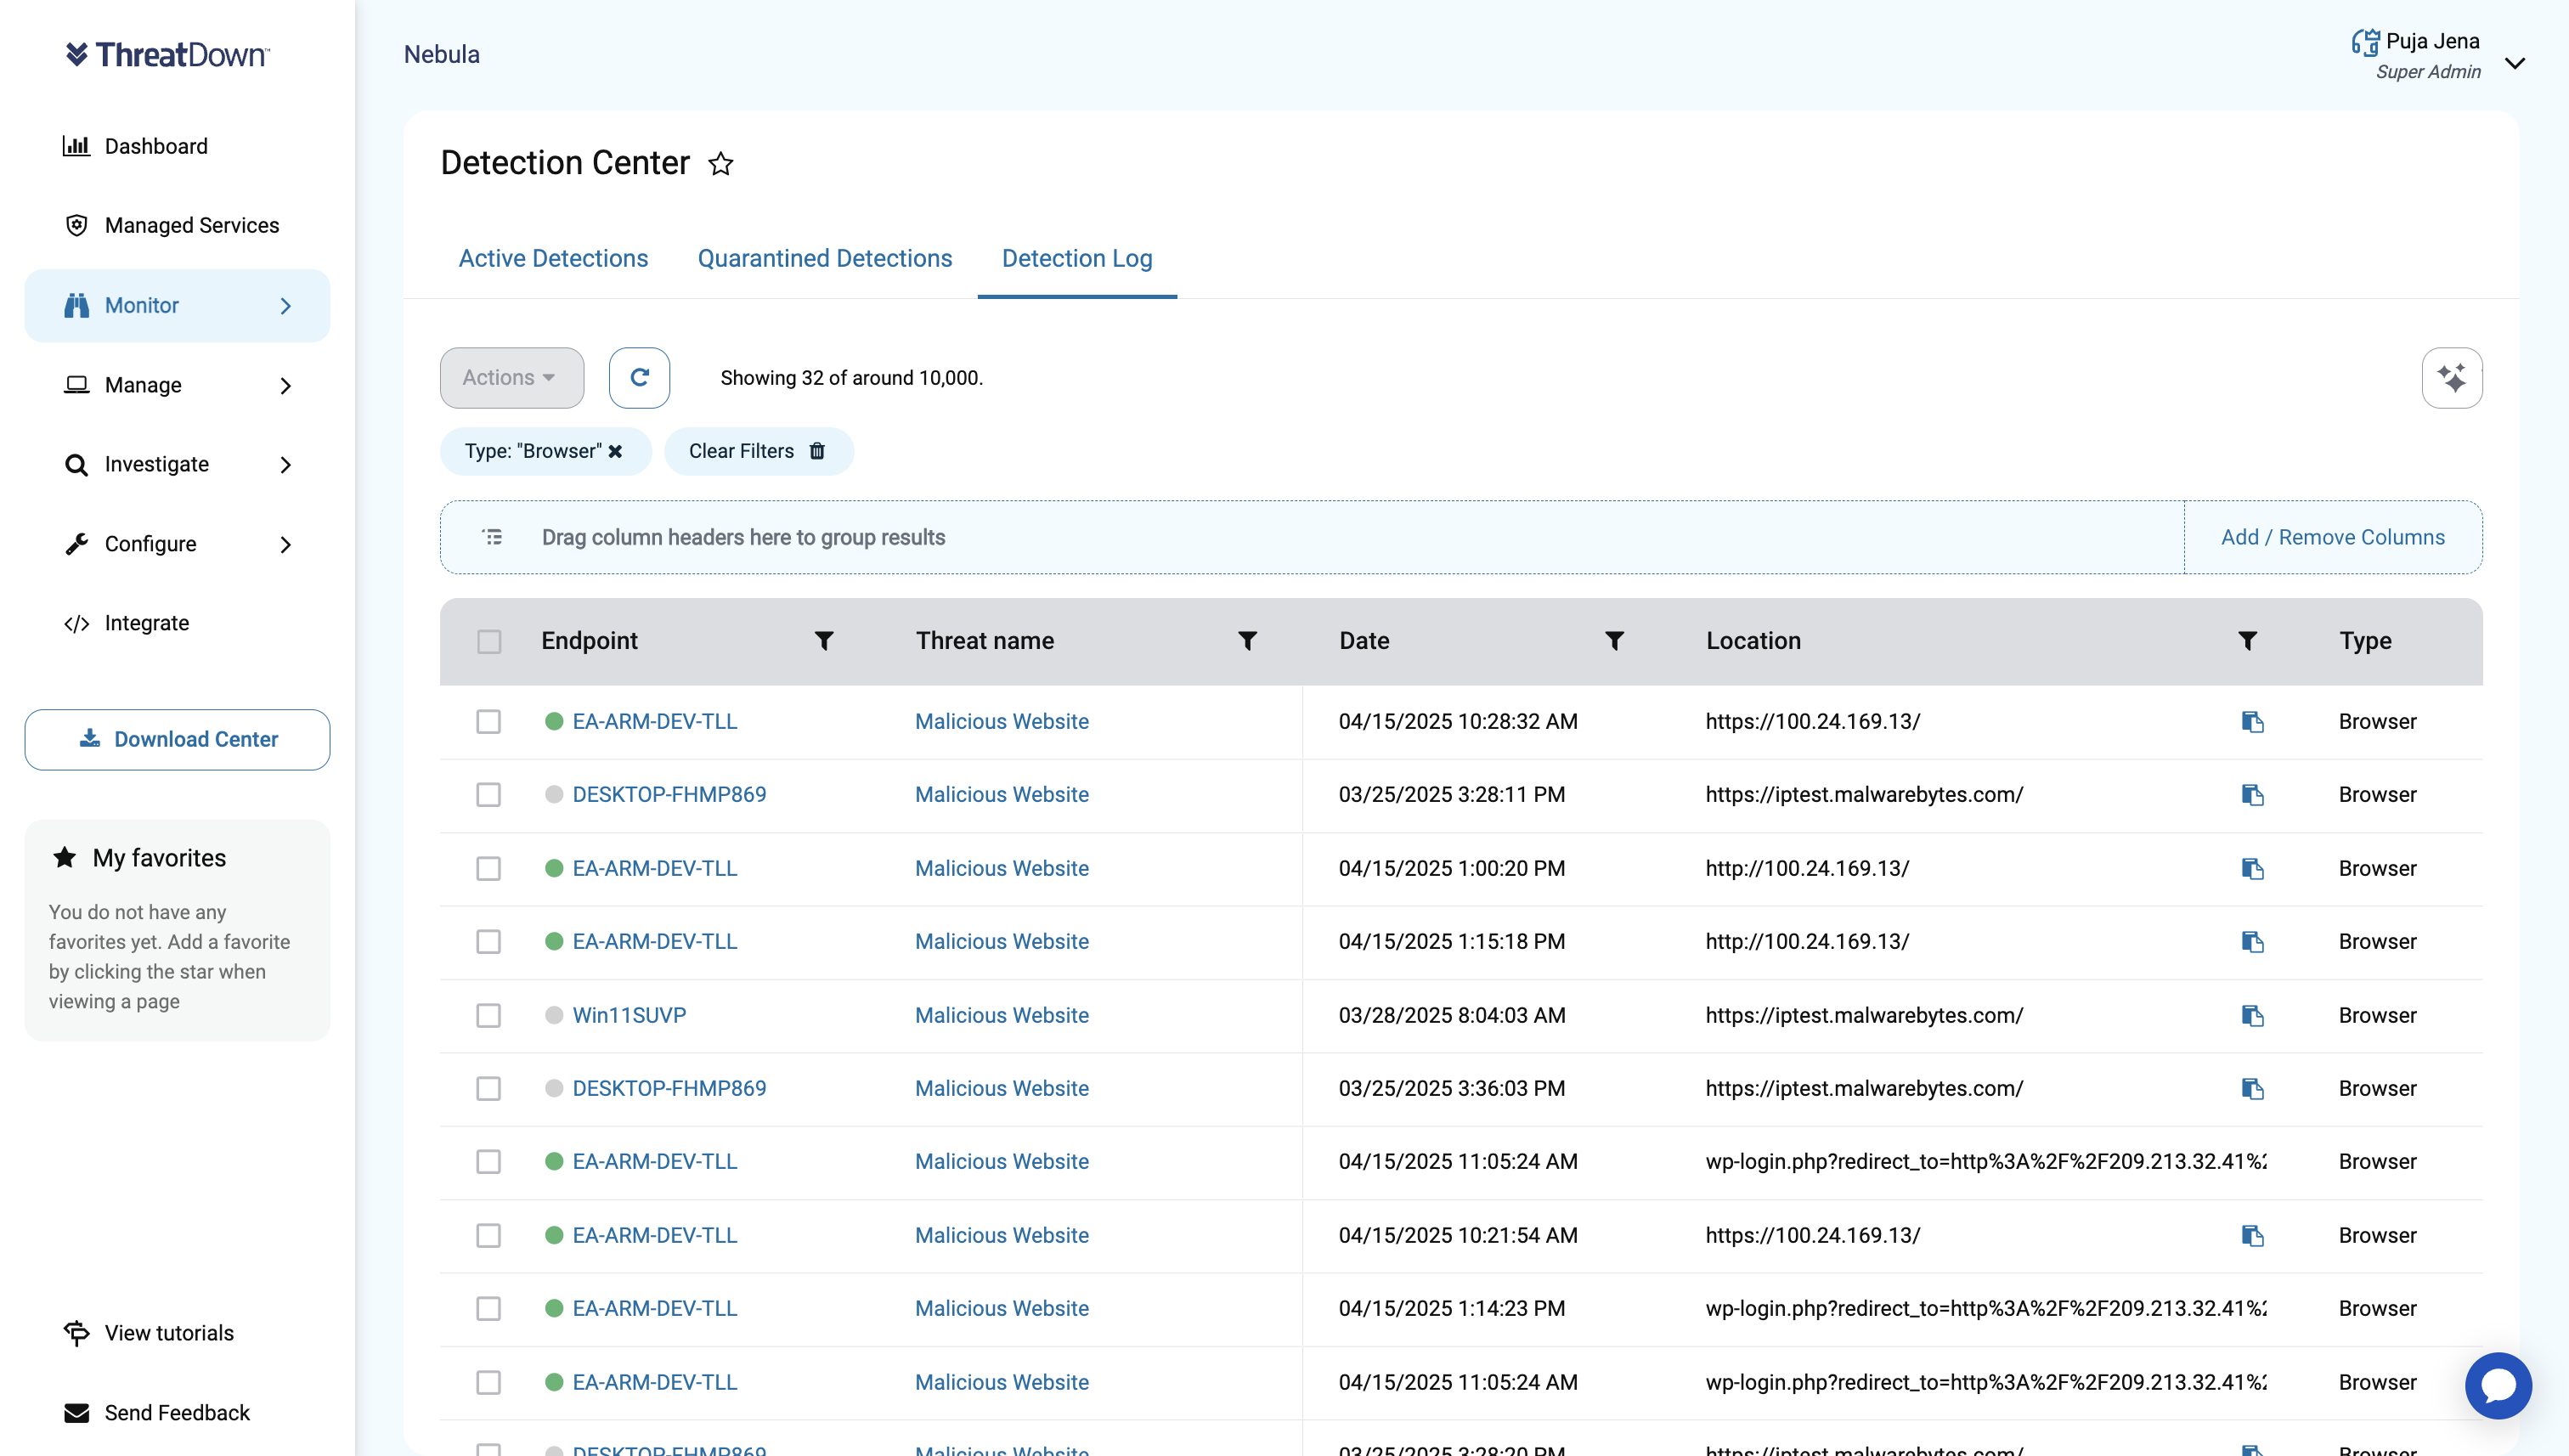Open the Dashboard chart icon

click(x=76, y=146)
